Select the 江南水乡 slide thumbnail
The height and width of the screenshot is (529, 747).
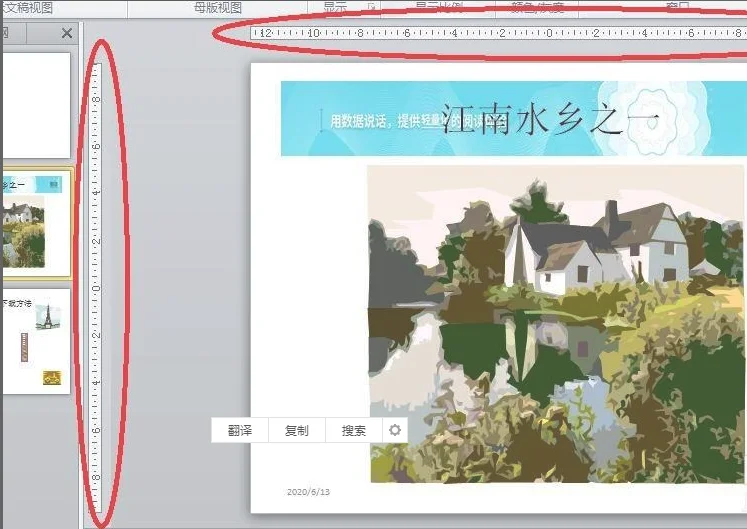35,222
